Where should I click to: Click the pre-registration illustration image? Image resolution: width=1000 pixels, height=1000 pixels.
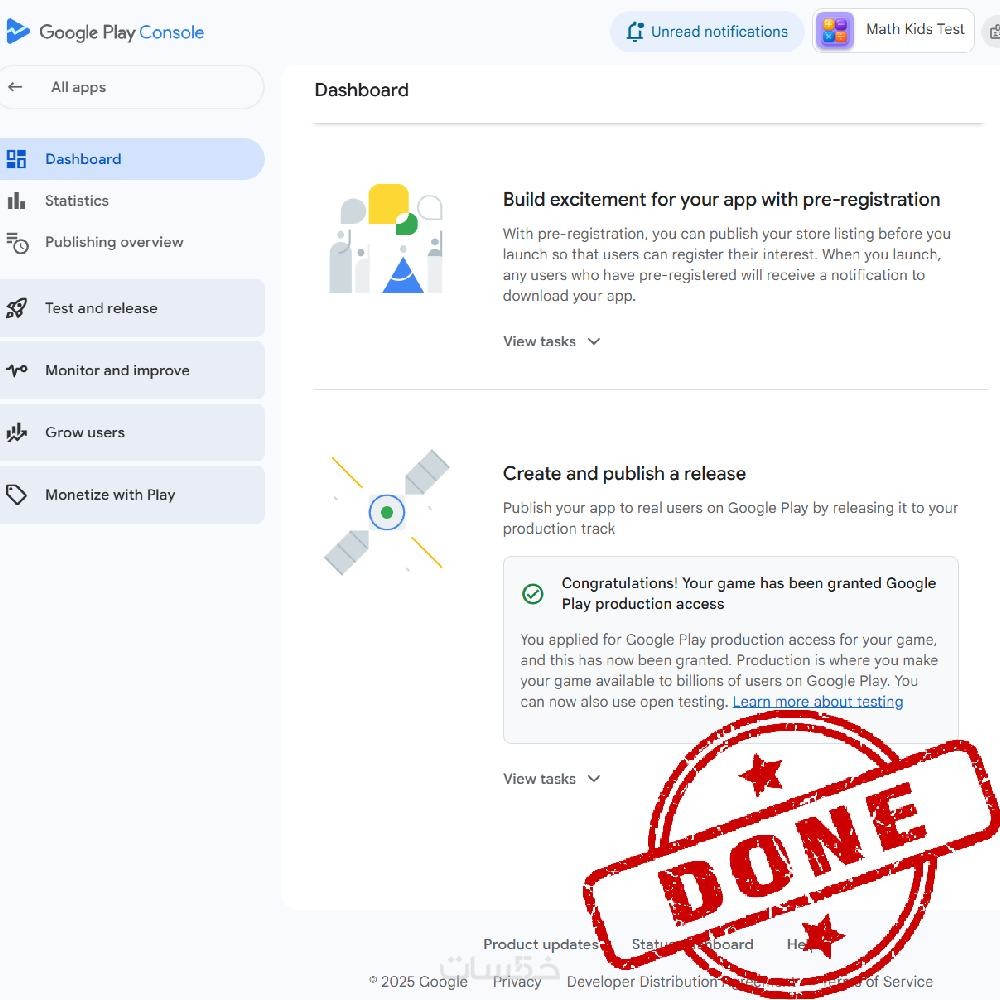(x=386, y=239)
